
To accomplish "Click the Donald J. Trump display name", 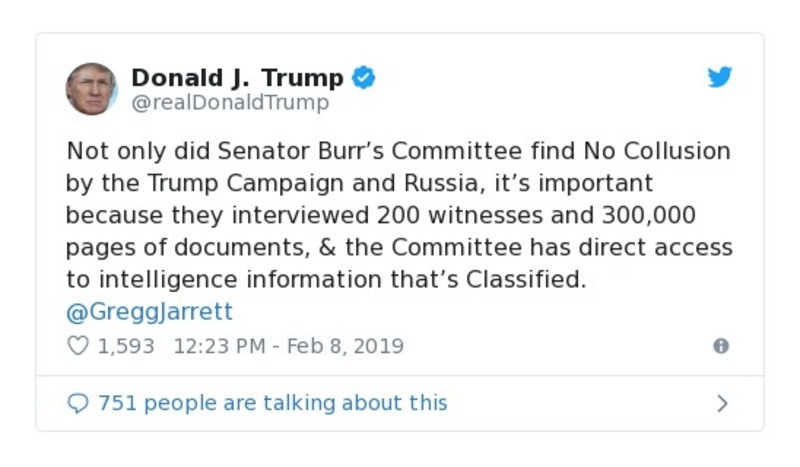I will tap(238, 77).
